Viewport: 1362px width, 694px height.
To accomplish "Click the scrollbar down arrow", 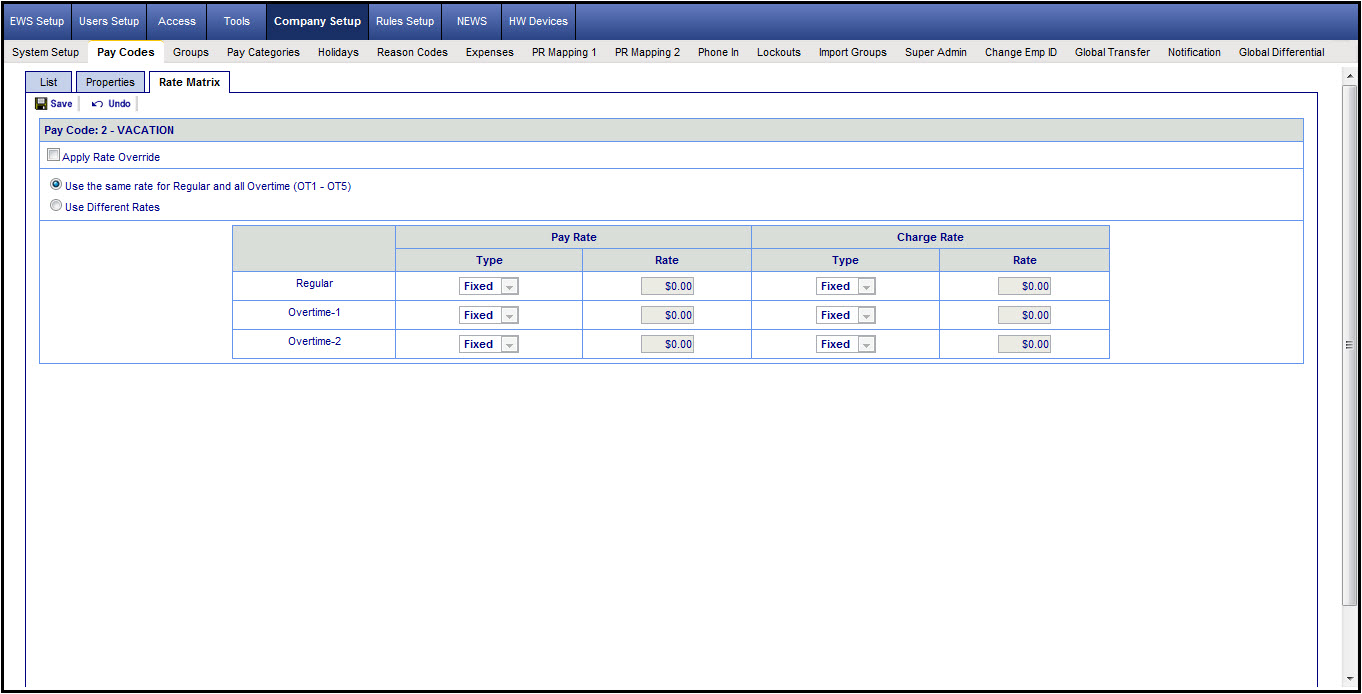I will coord(1349,680).
